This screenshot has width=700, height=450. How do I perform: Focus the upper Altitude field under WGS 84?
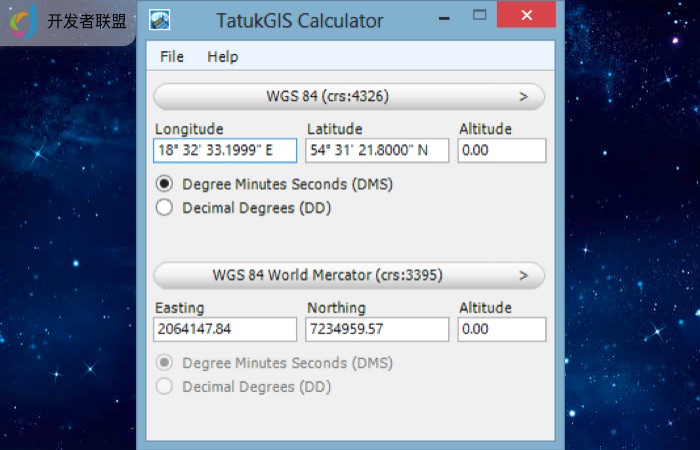tap(501, 151)
